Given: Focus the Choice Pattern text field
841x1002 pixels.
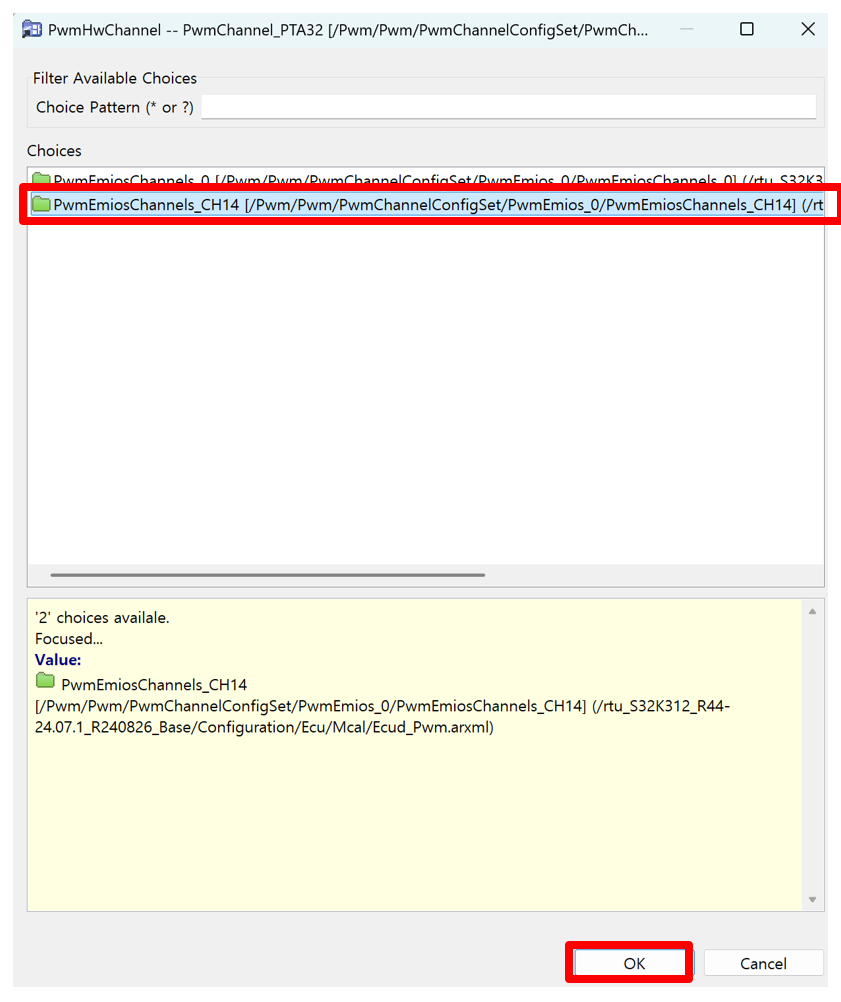Looking at the screenshot, I should click(x=508, y=107).
